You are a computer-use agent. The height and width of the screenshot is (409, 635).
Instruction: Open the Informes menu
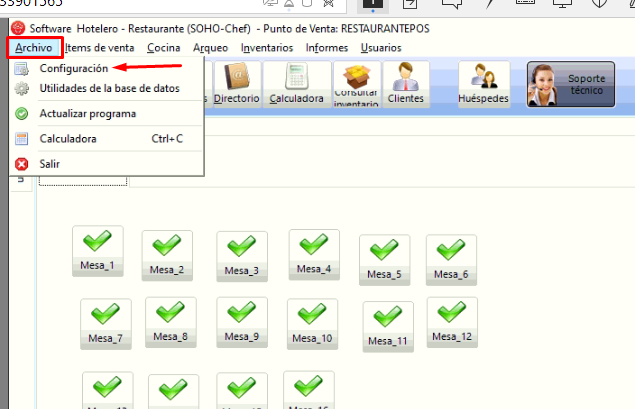click(x=327, y=47)
